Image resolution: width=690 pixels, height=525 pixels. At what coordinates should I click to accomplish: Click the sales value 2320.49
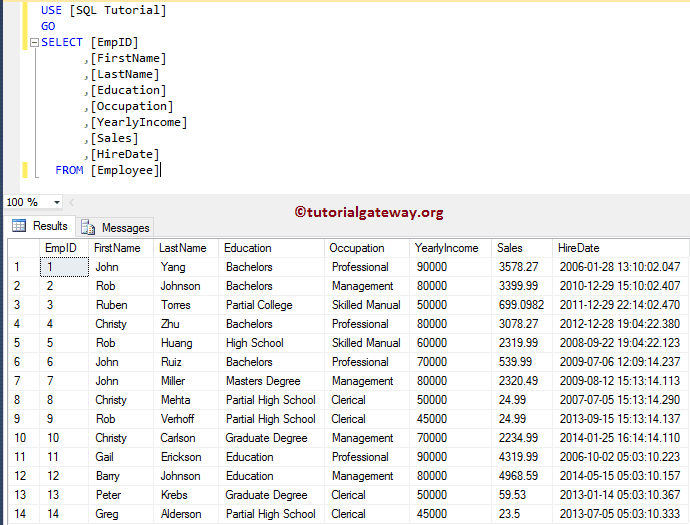[522, 381]
